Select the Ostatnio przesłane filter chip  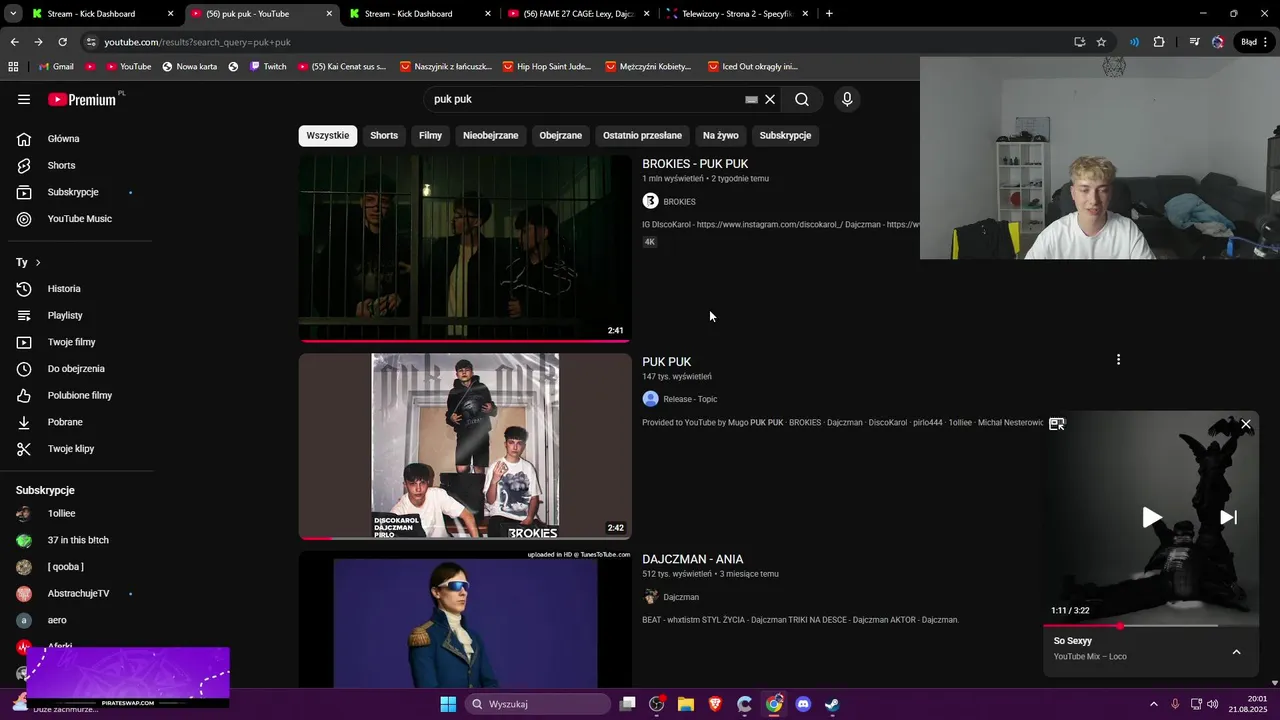click(x=642, y=136)
